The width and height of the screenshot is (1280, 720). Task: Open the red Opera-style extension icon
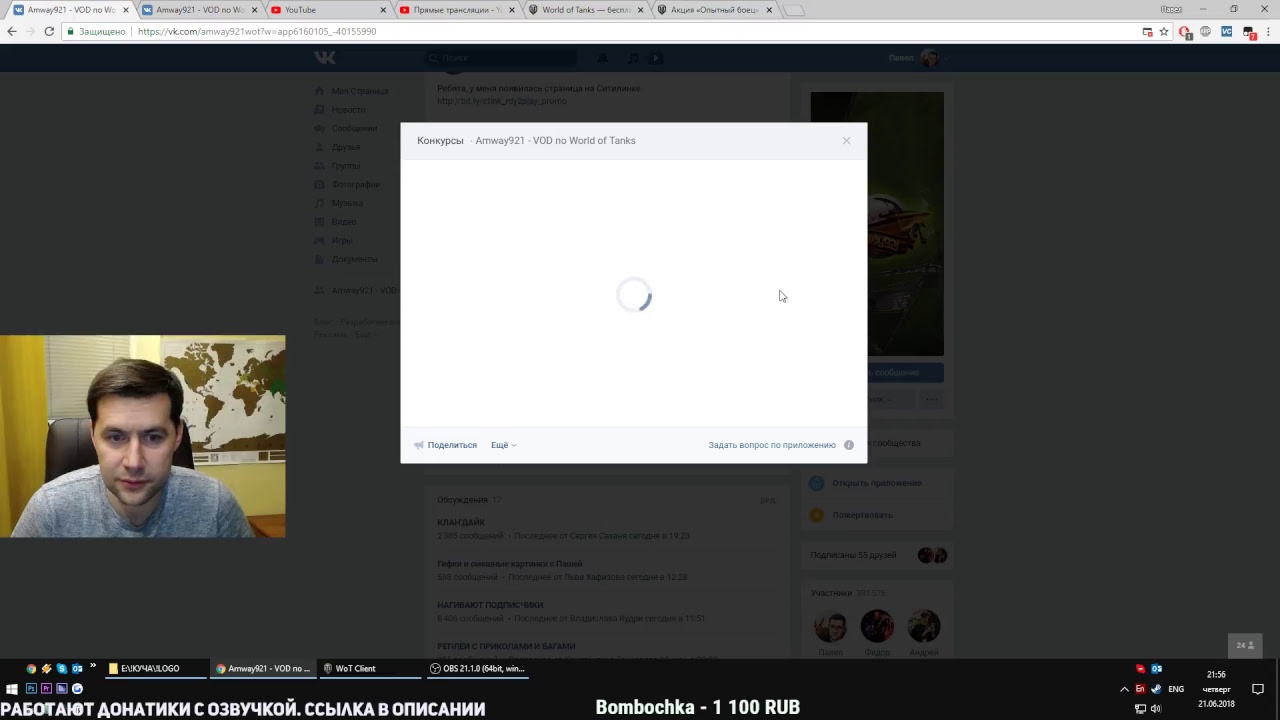tap(1185, 32)
